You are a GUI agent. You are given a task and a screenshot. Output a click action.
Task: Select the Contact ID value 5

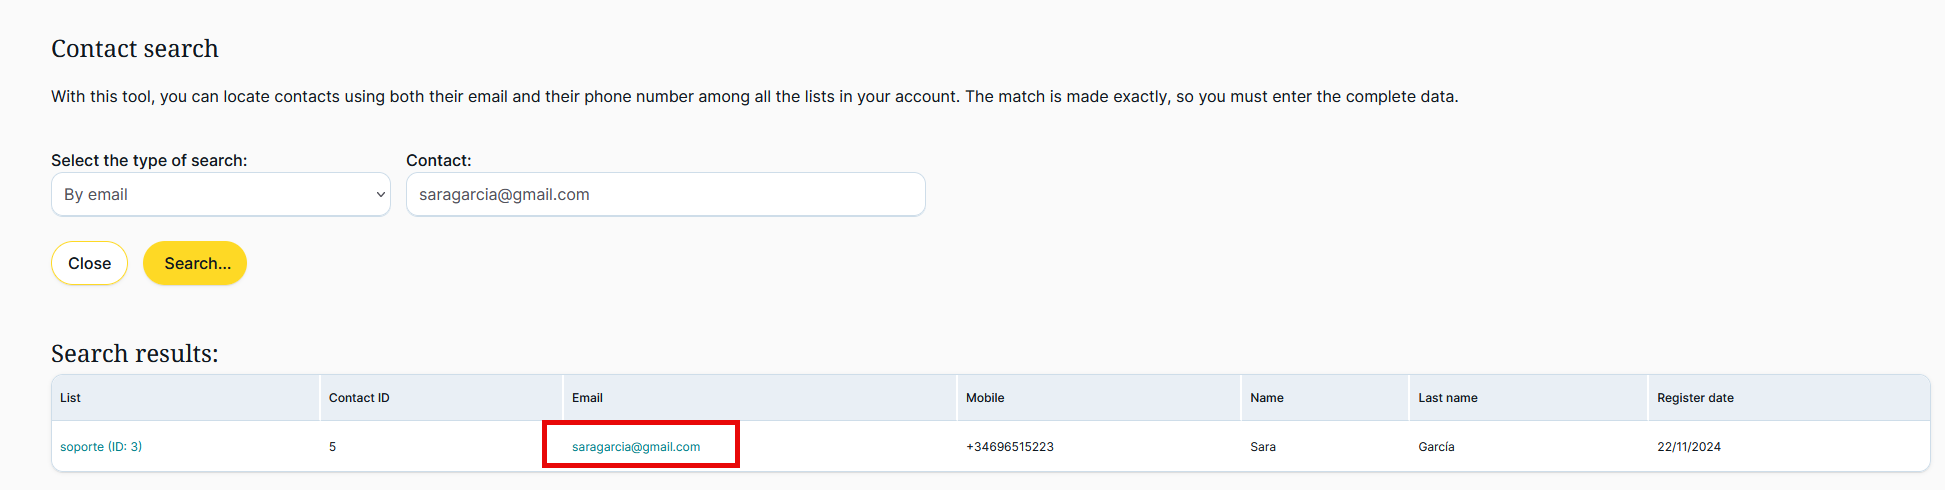pos(332,447)
